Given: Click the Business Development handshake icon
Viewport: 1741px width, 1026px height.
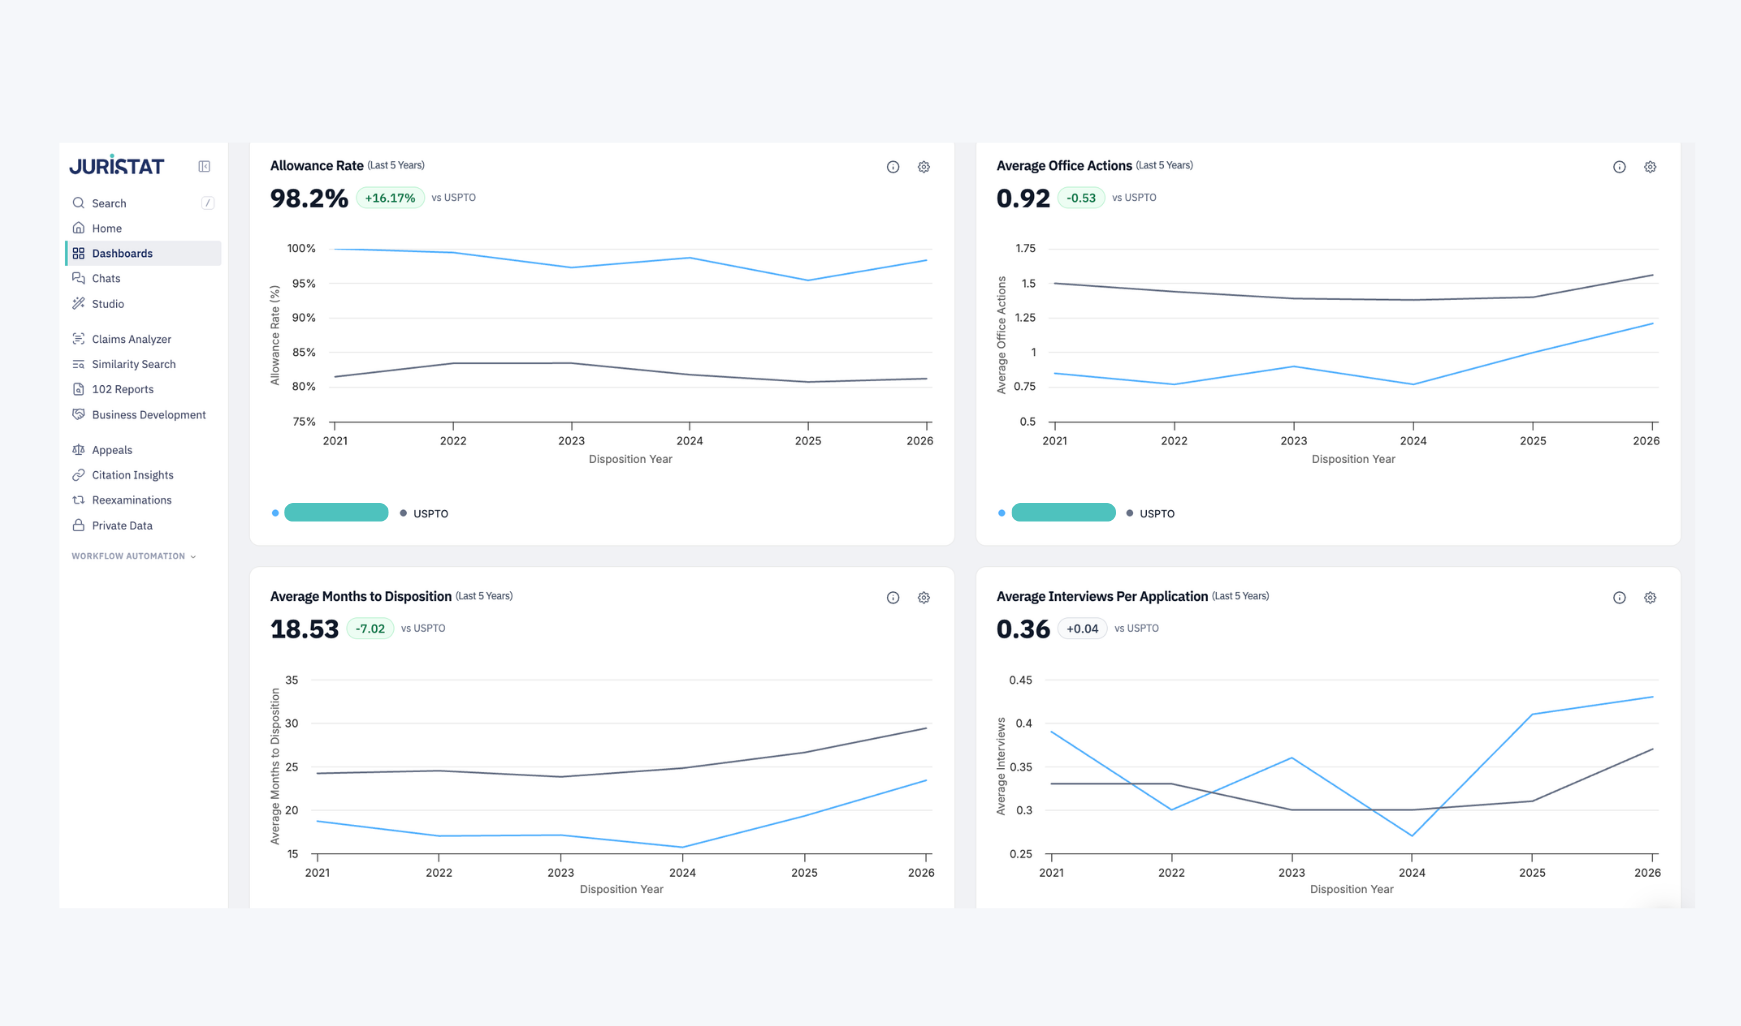Looking at the screenshot, I should coord(78,414).
